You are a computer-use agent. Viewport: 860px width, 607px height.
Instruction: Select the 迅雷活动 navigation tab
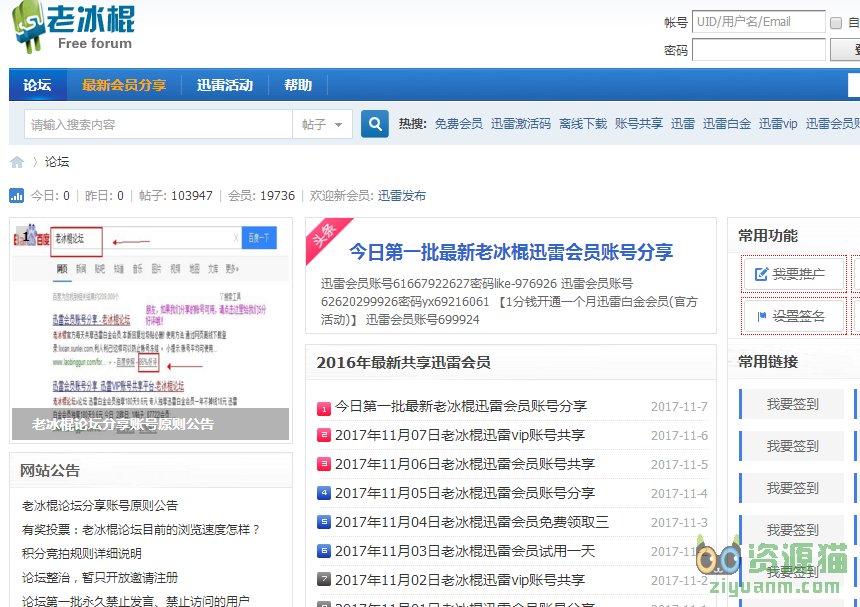[225, 85]
